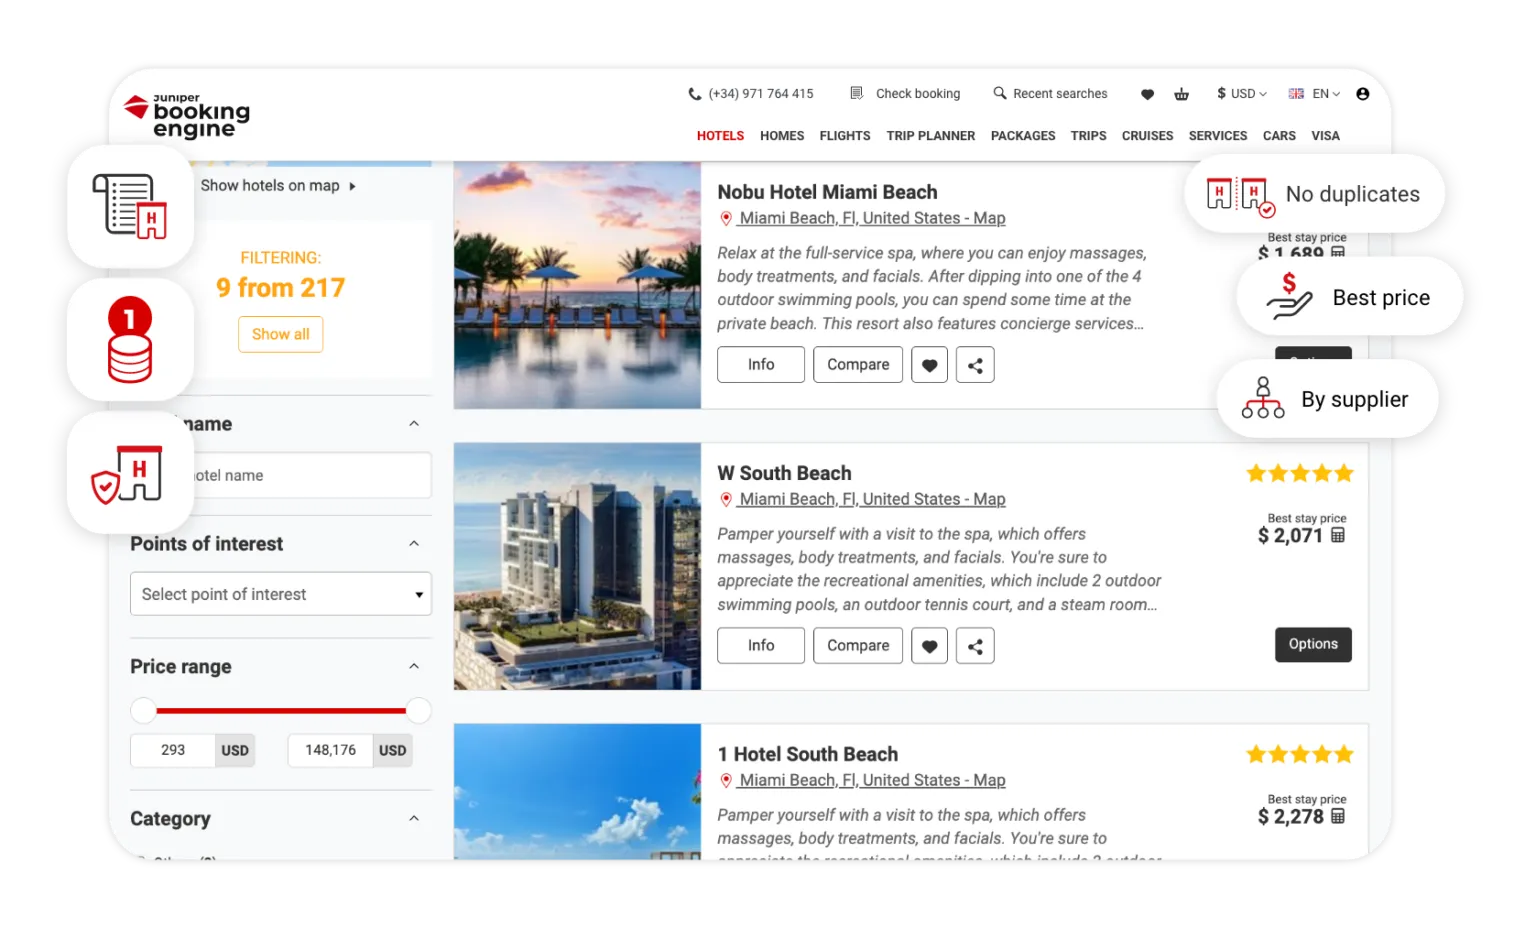Open the TRIP PLANNER tab
Viewport: 1536px width, 928px height.
[931, 136]
